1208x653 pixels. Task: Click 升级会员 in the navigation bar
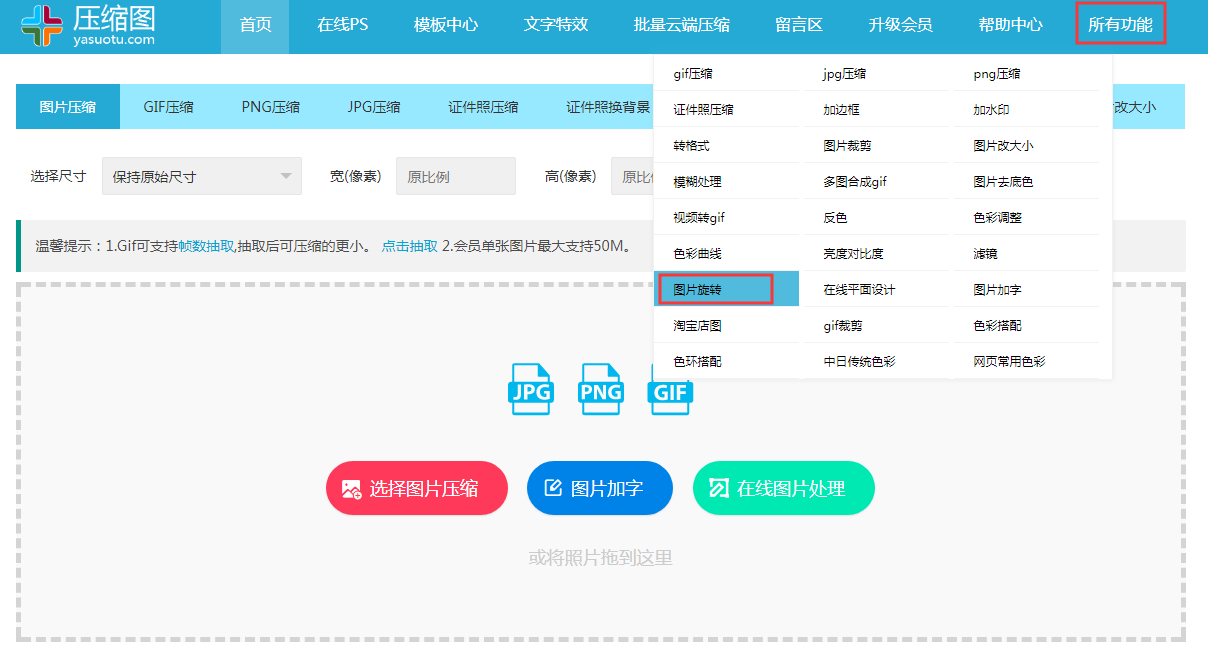click(901, 26)
